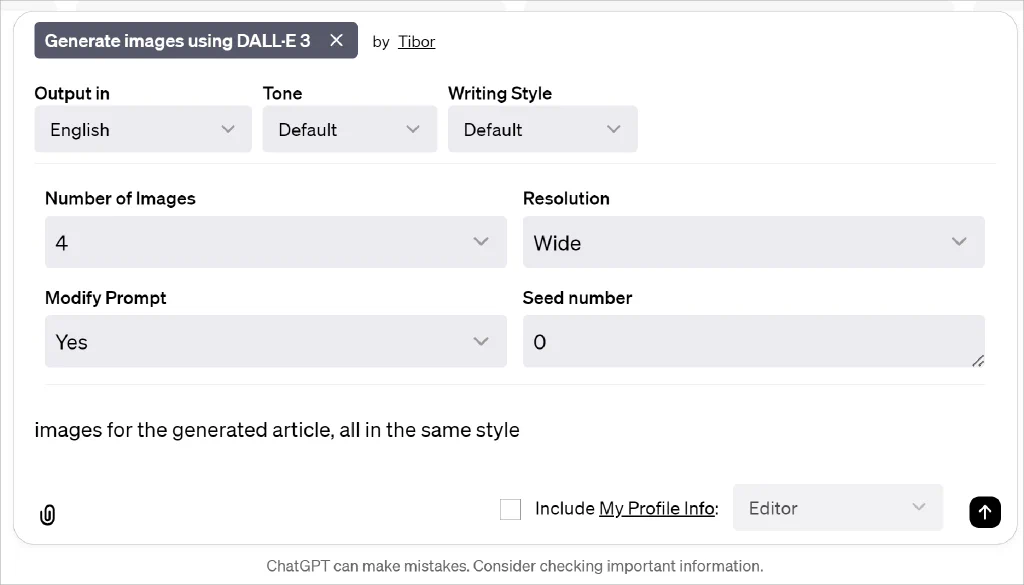Viewport: 1024px width, 585px height.
Task: Remove the DALL-E 3 prompt template with X
Action: [336, 40]
